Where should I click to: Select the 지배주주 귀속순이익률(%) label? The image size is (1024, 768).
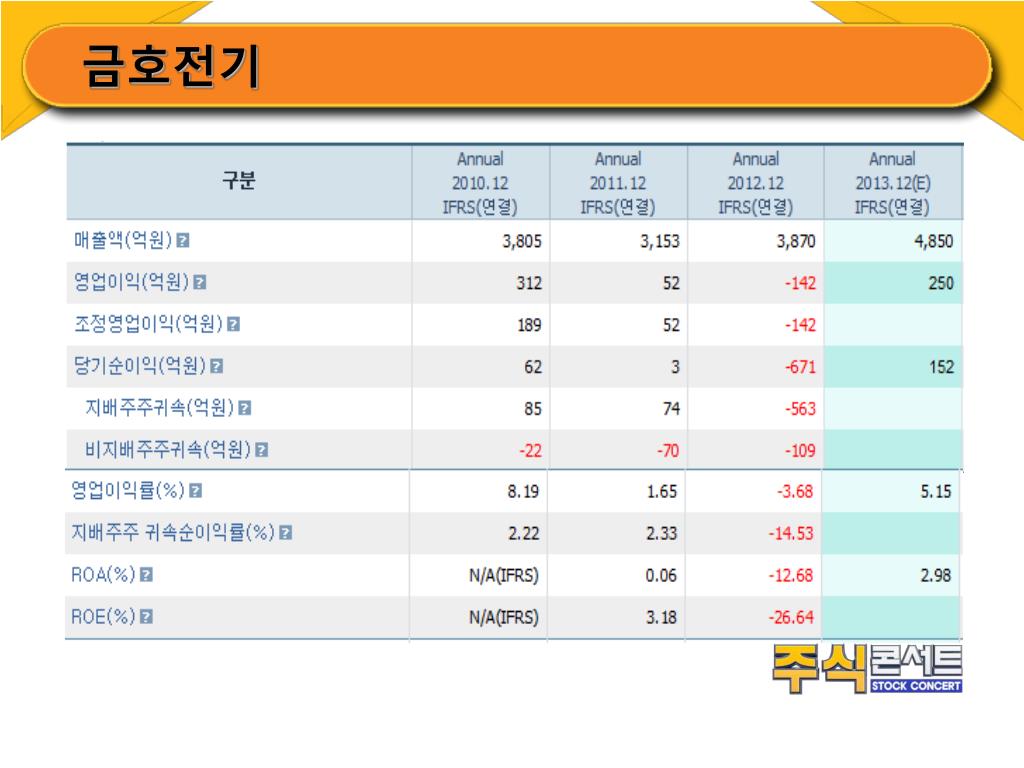coord(172,532)
